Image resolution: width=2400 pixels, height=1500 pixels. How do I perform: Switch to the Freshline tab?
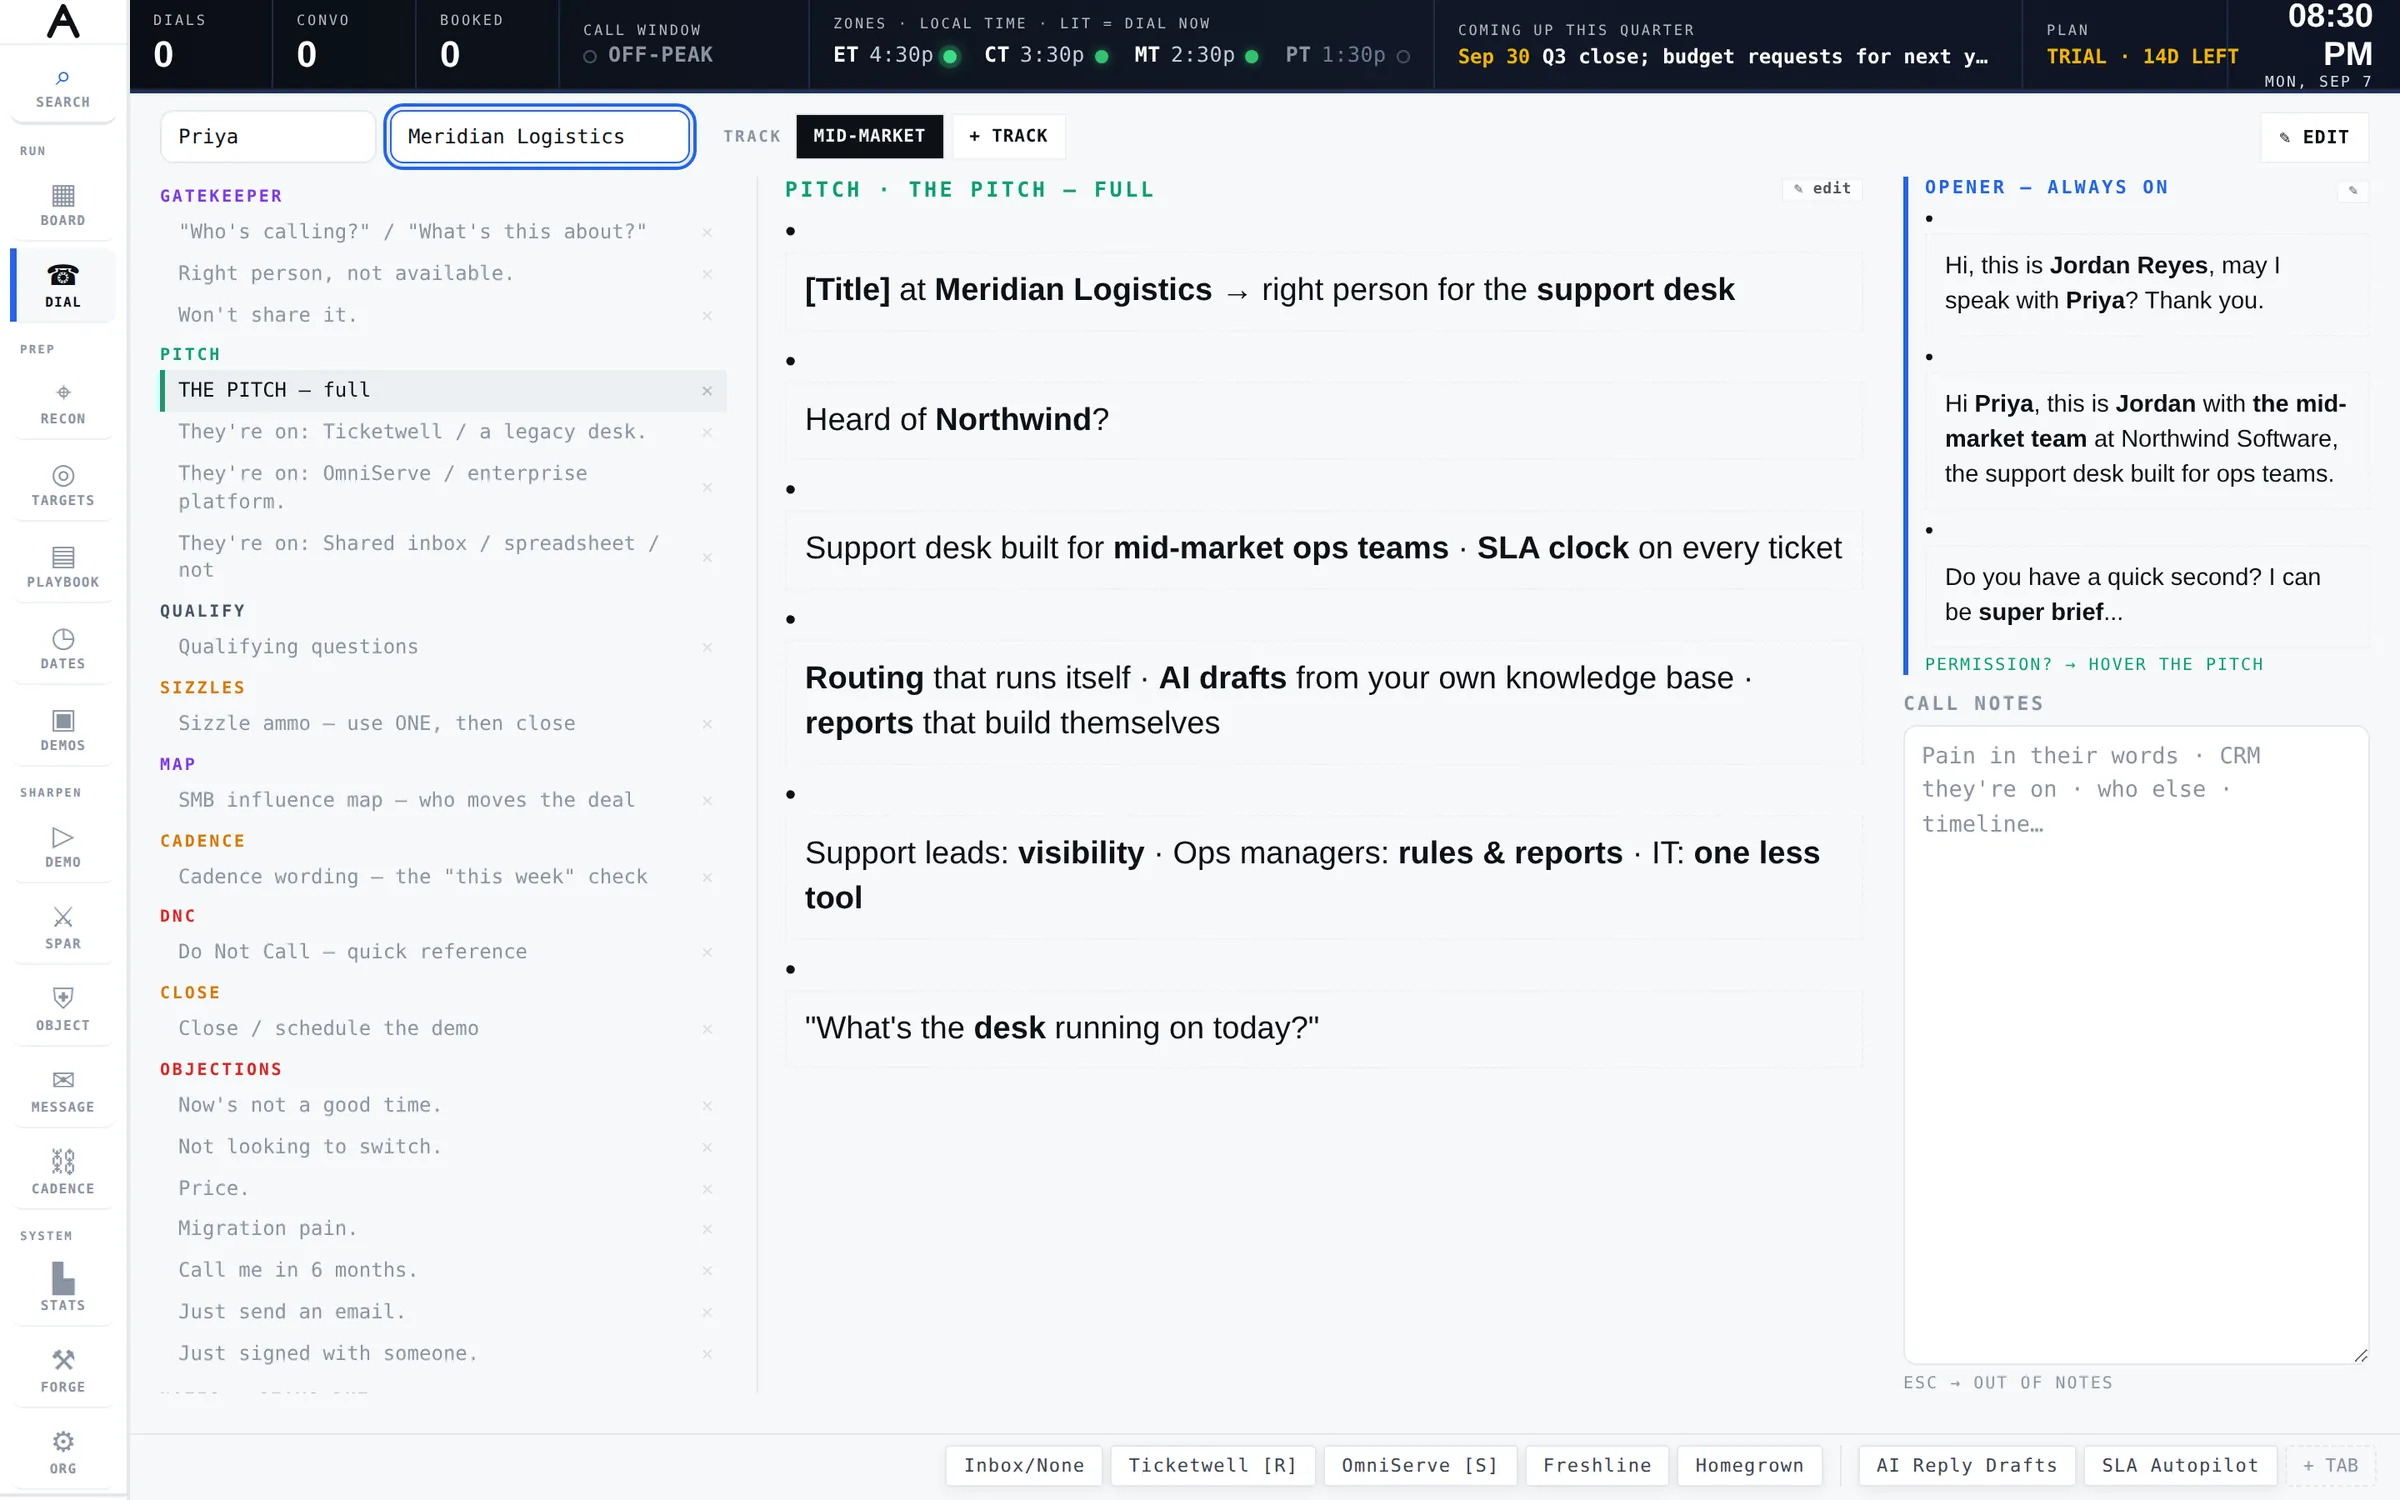1597,1465
